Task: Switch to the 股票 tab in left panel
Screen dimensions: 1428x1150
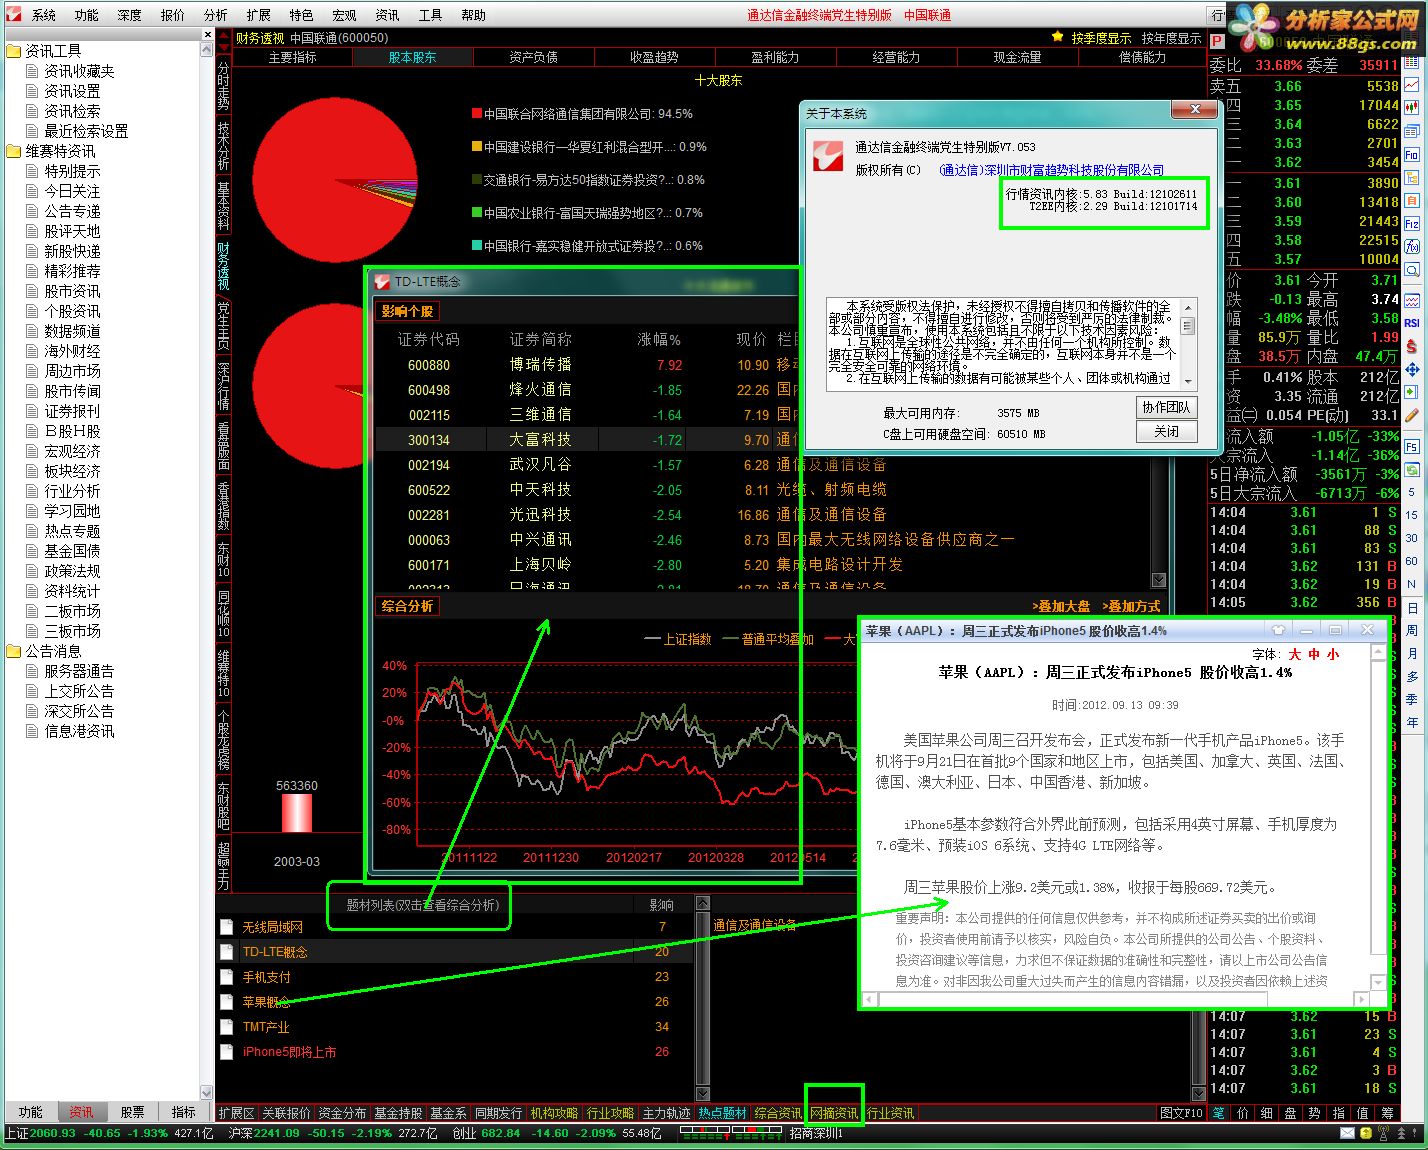Action: pyautogui.click(x=132, y=1112)
